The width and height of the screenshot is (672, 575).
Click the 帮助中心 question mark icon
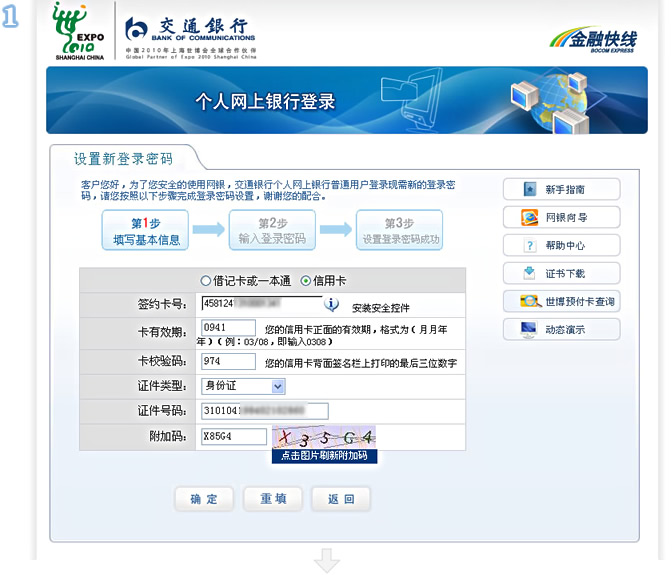click(x=530, y=246)
